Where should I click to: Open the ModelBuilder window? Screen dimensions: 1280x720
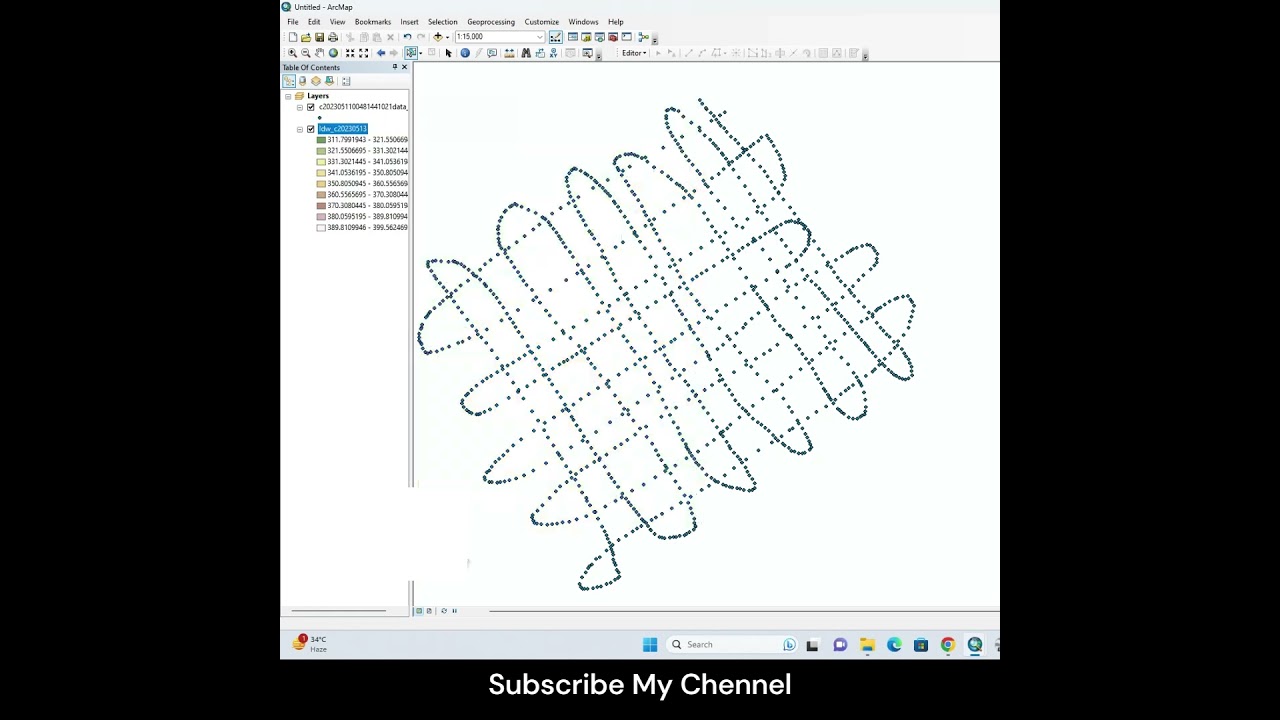(643, 37)
